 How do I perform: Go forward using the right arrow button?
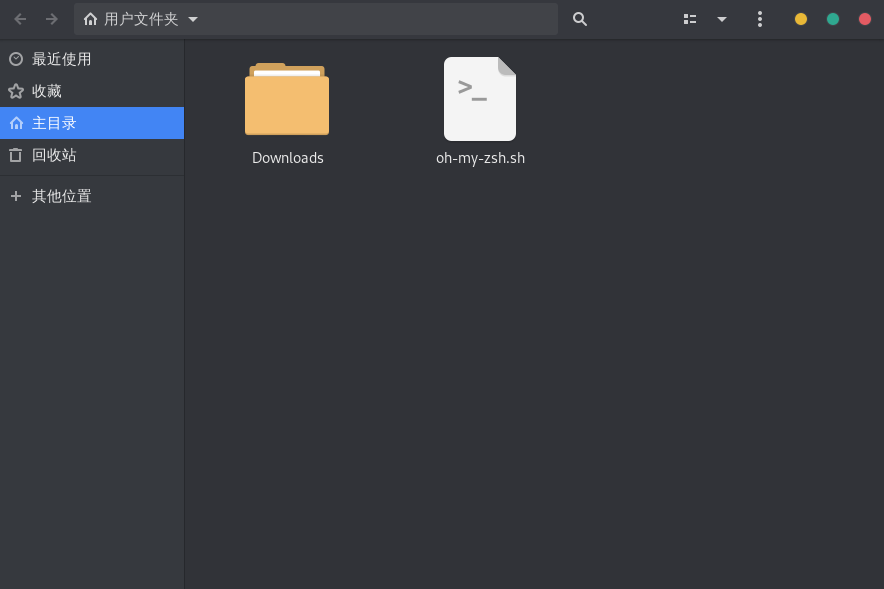pos(52,19)
